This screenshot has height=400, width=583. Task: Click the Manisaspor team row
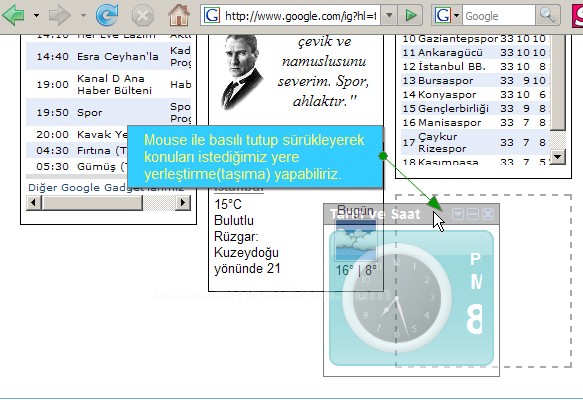point(475,123)
